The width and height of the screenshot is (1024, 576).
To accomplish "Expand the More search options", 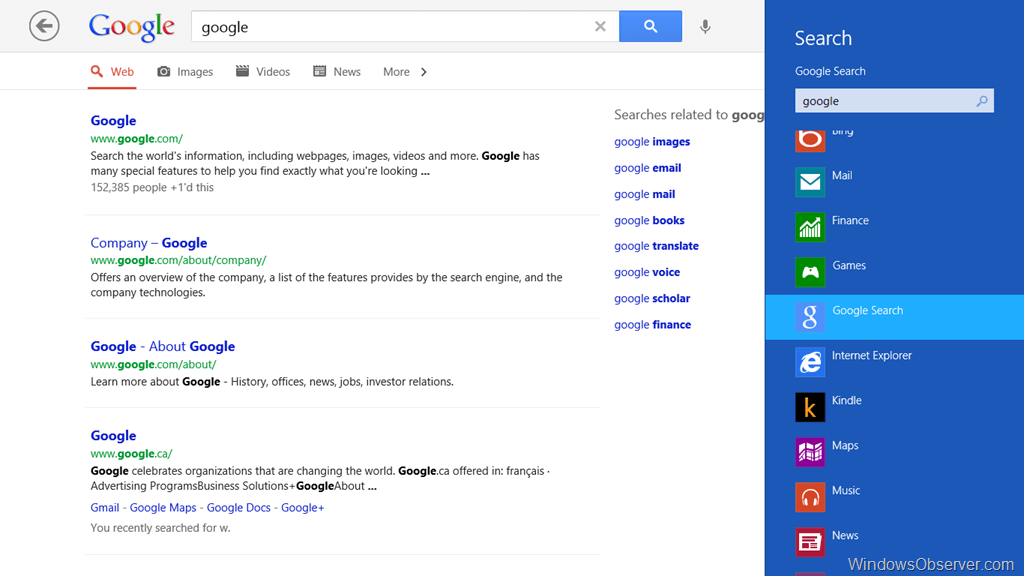I will 405,72.
